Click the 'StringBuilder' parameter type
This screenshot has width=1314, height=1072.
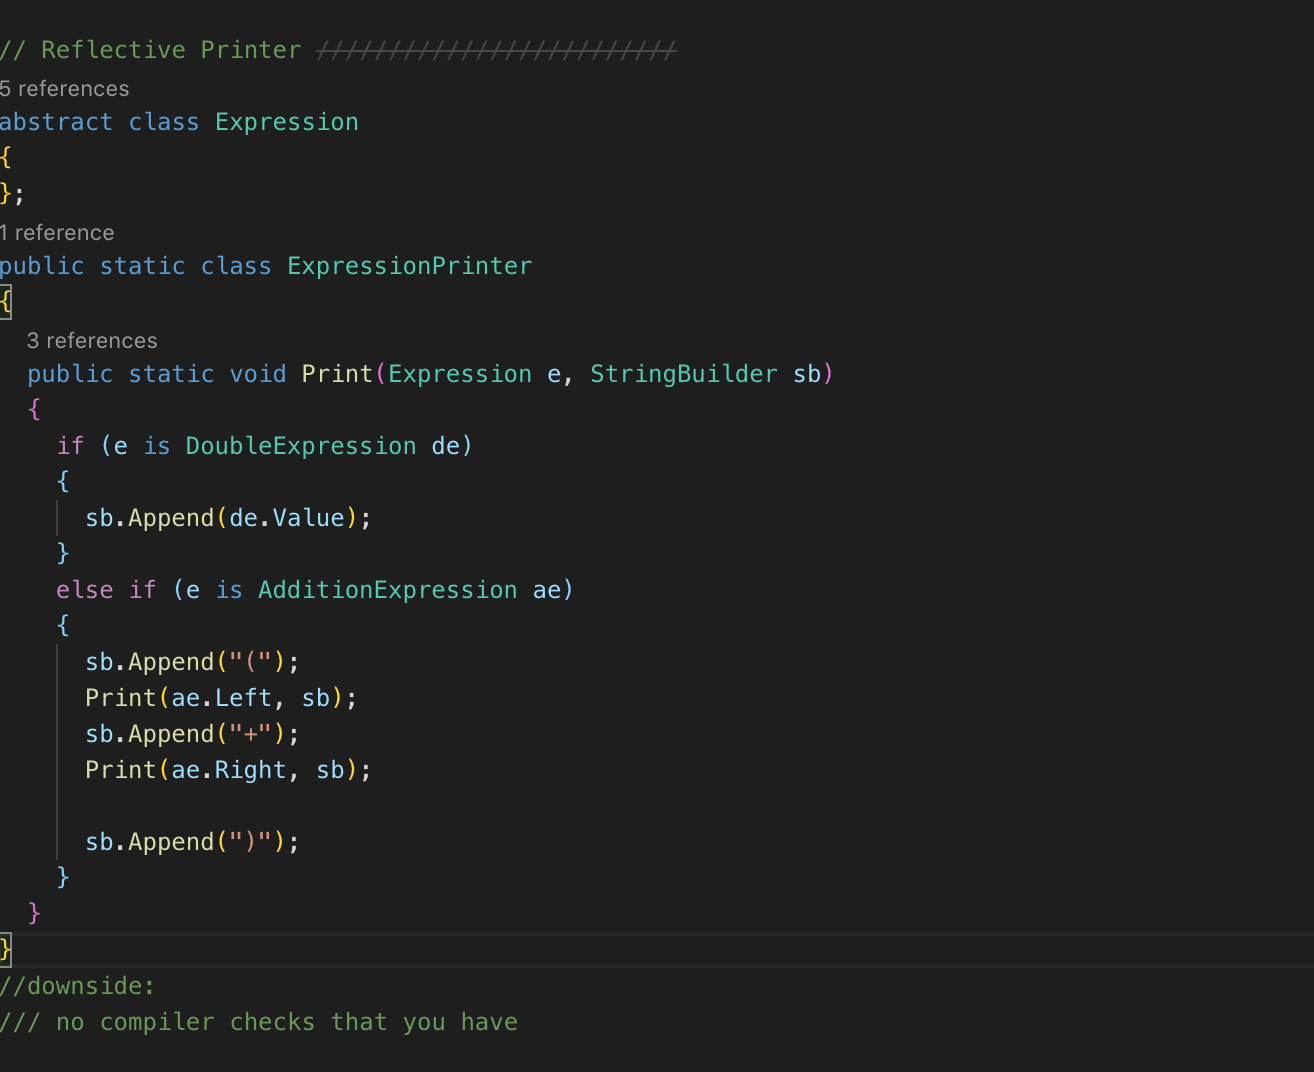click(x=684, y=374)
